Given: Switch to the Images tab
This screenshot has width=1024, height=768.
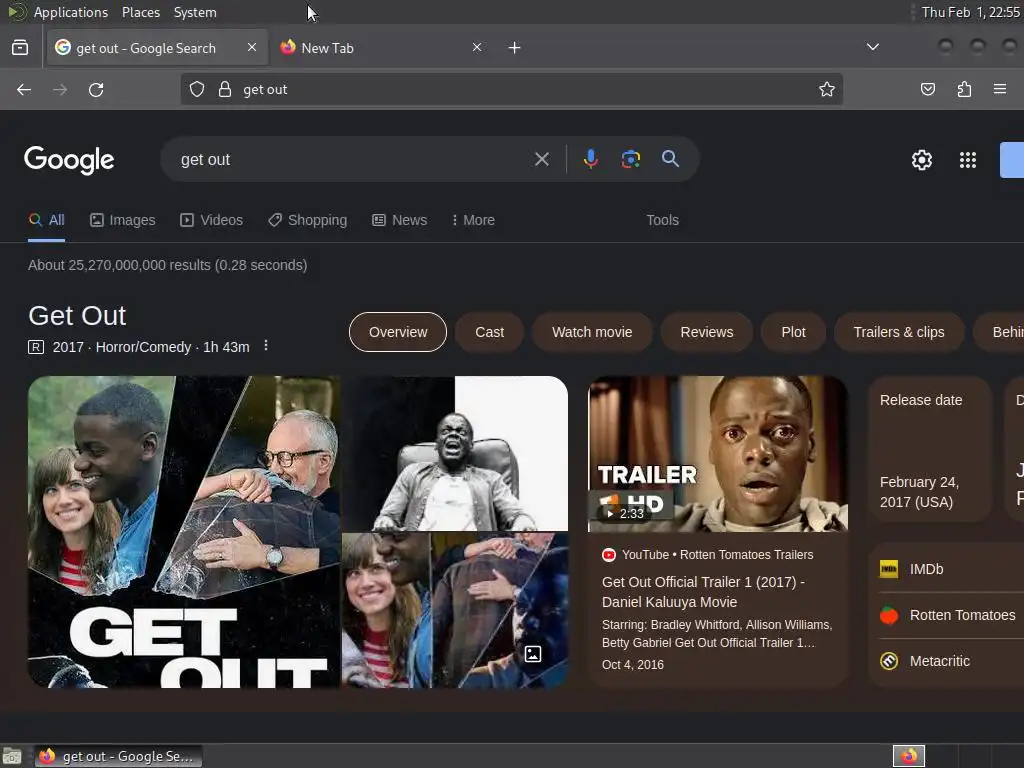Looking at the screenshot, I should coord(123,220).
